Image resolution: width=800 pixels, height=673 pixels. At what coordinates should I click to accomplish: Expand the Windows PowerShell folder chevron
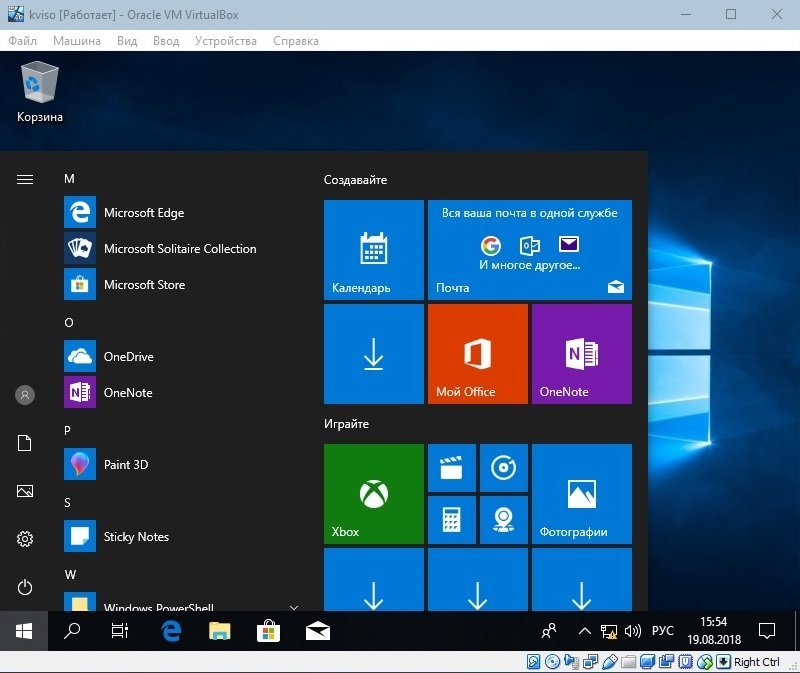(x=294, y=607)
